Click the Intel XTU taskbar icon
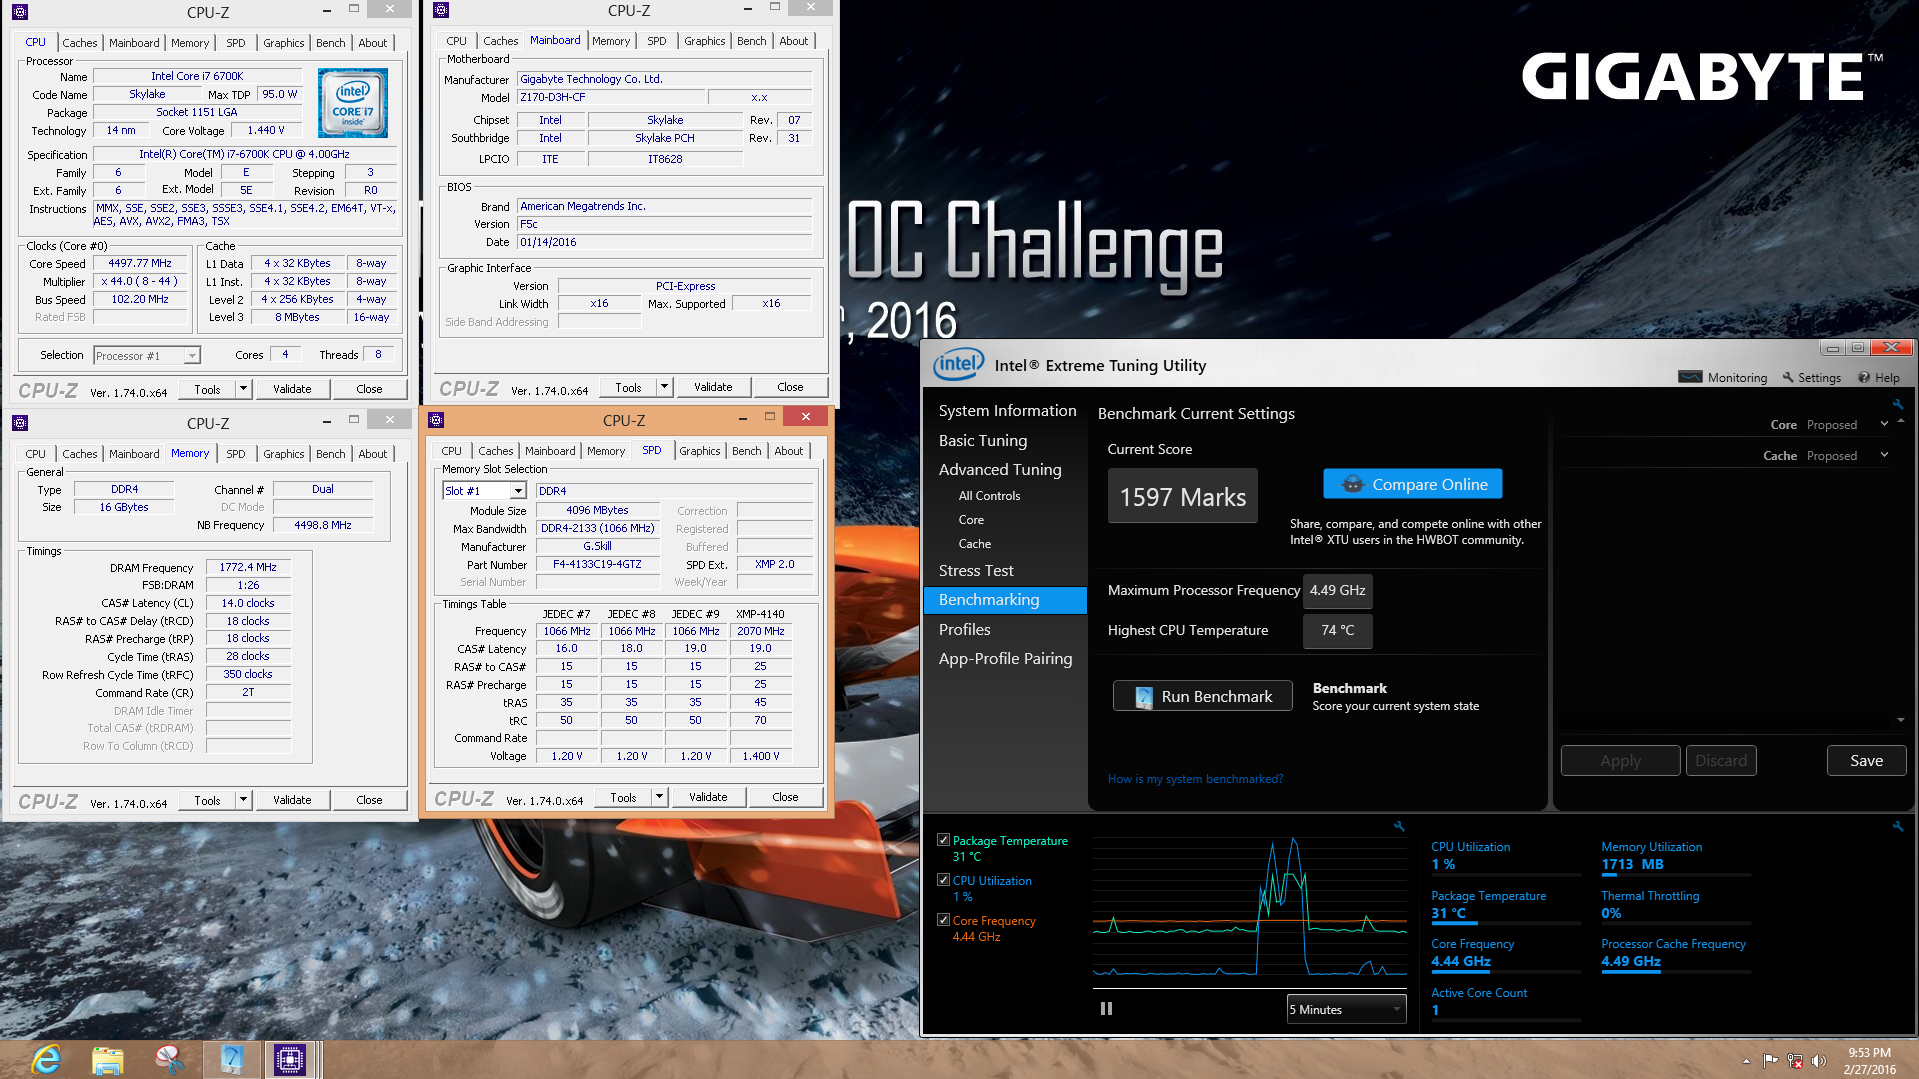Viewport: 1919px width, 1079px height. (x=231, y=1059)
